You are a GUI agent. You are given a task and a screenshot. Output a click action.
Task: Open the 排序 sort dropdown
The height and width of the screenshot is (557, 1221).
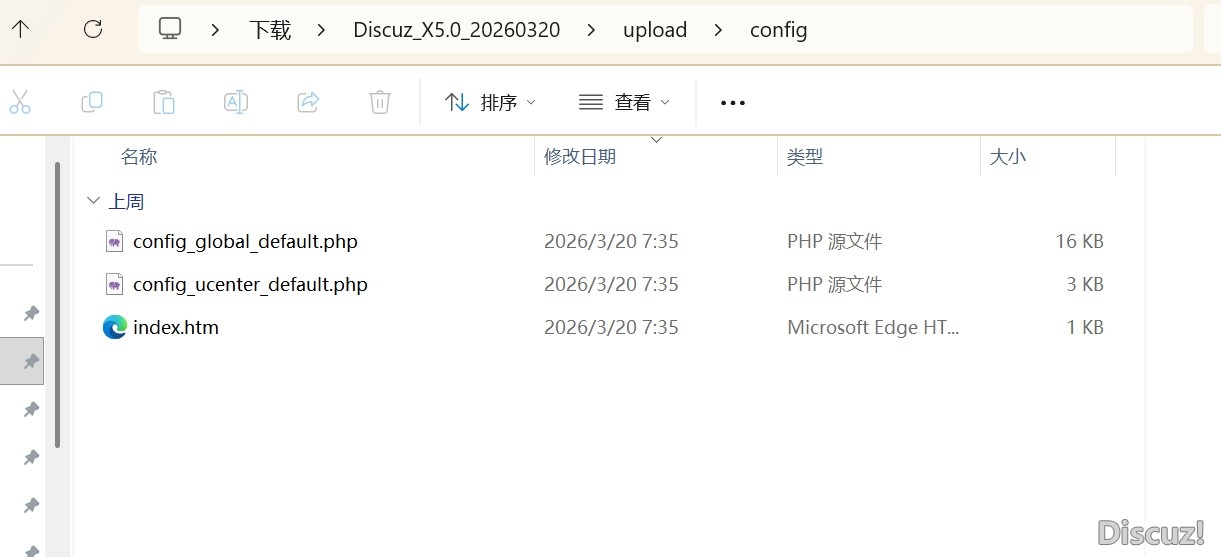[490, 102]
